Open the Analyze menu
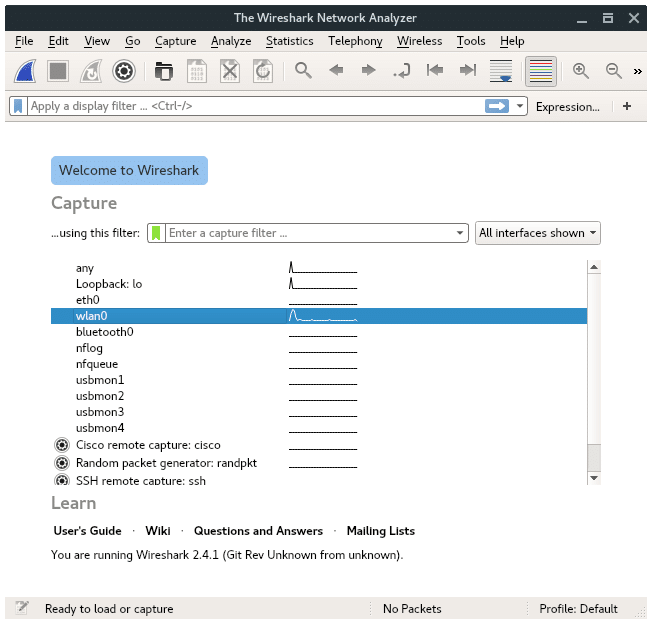Screen dimensions: 656x628 click(231, 41)
